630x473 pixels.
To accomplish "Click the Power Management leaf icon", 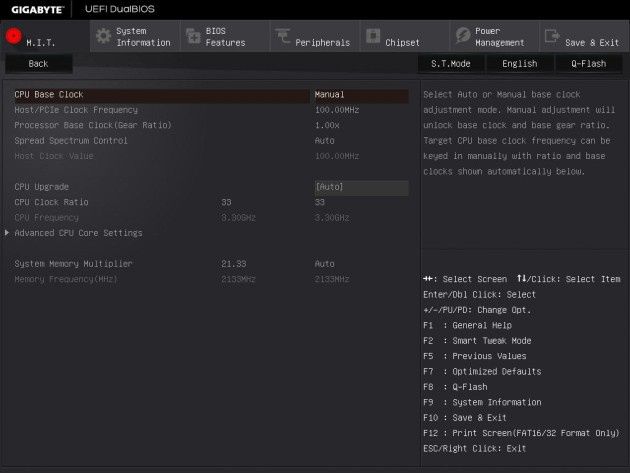I will [x=463, y=36].
